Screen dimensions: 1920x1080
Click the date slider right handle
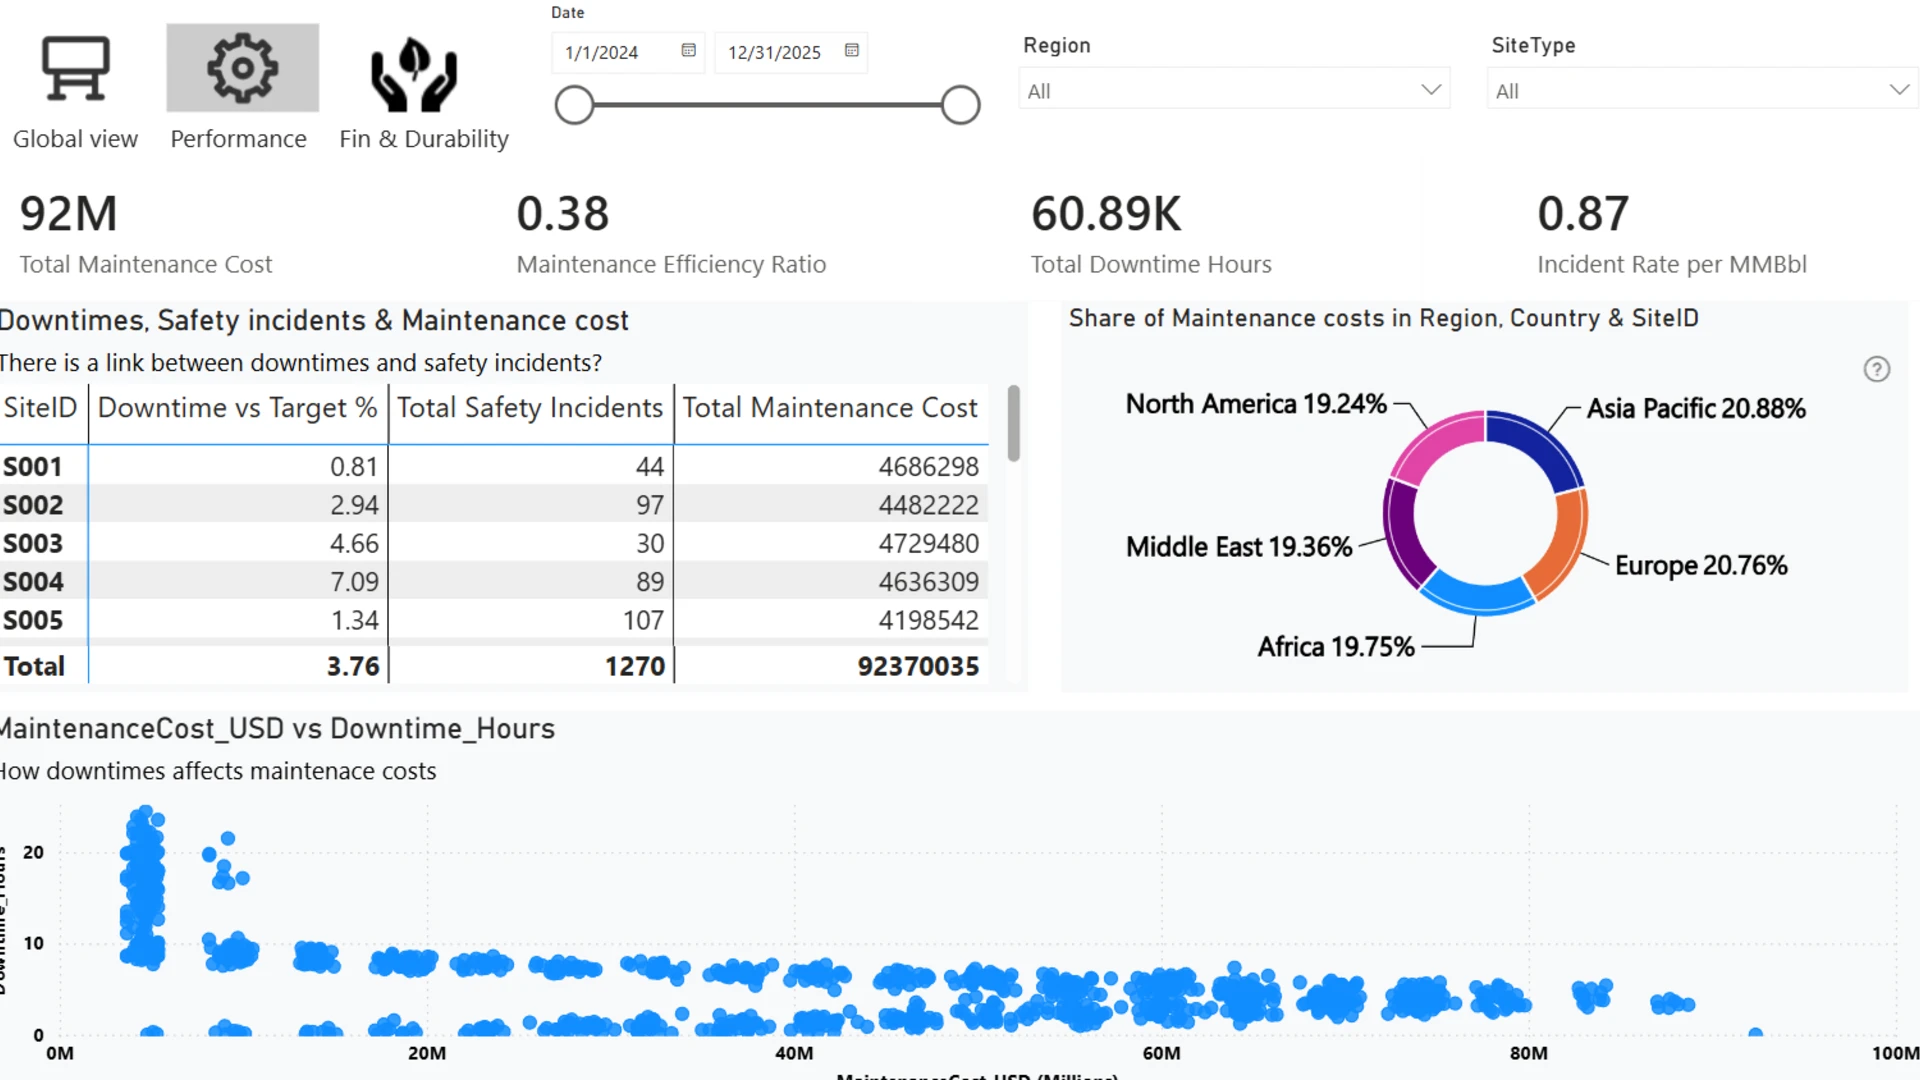[x=960, y=105]
